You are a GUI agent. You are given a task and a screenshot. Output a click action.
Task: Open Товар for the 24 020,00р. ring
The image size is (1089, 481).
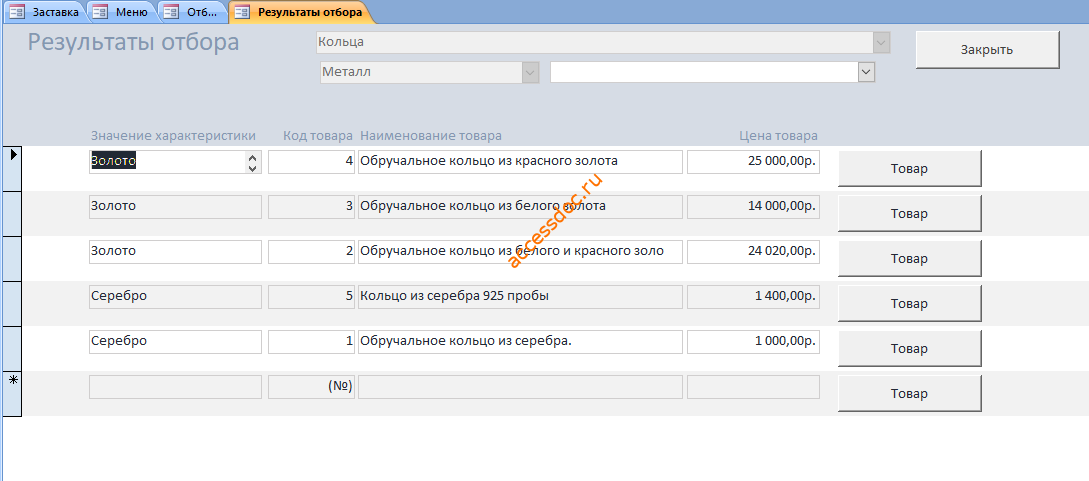[x=909, y=259]
